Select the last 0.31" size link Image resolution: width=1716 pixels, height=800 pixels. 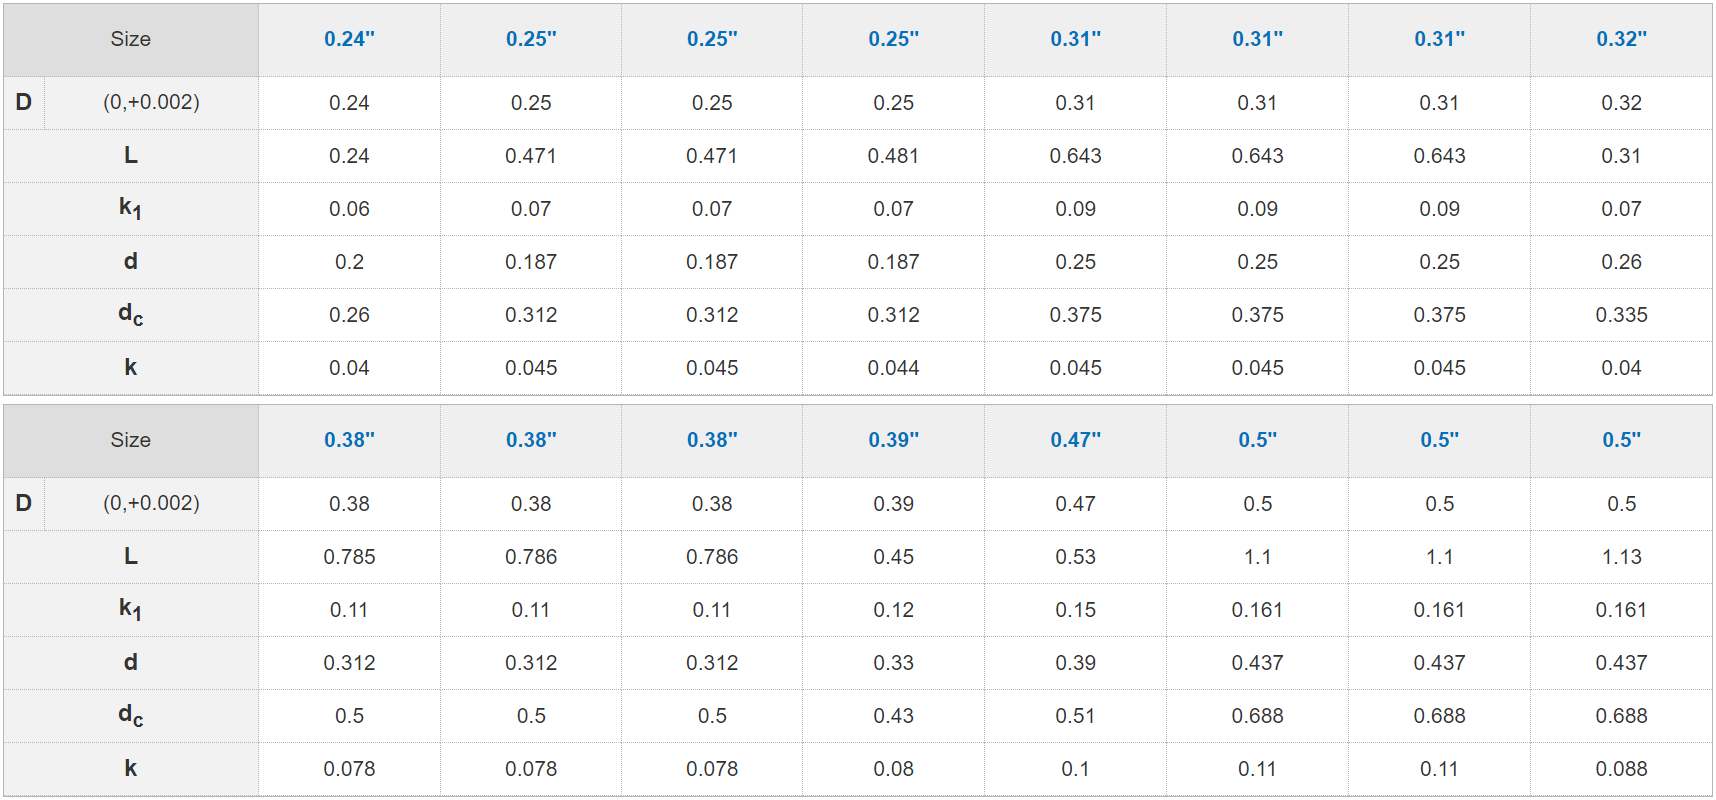tap(1439, 39)
